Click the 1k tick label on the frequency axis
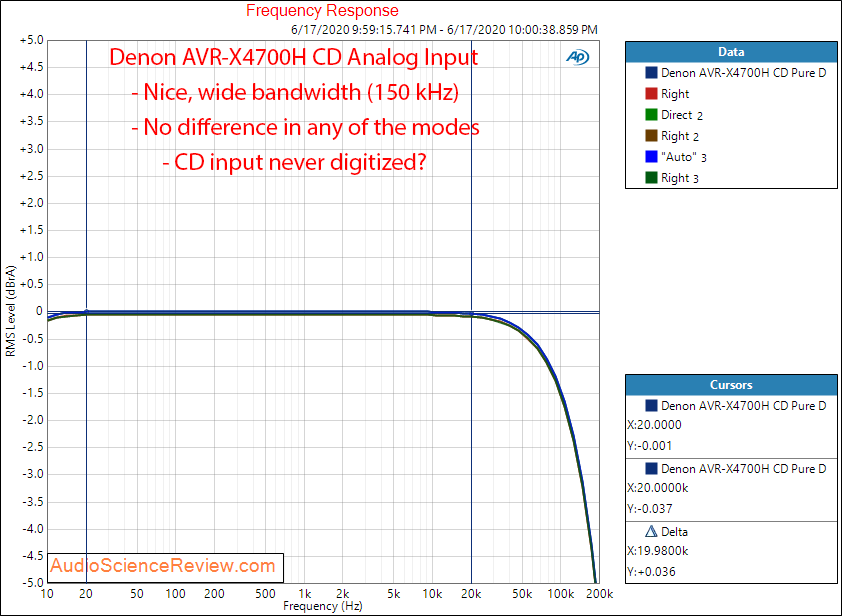Image resolution: width=842 pixels, height=616 pixels. 304,594
